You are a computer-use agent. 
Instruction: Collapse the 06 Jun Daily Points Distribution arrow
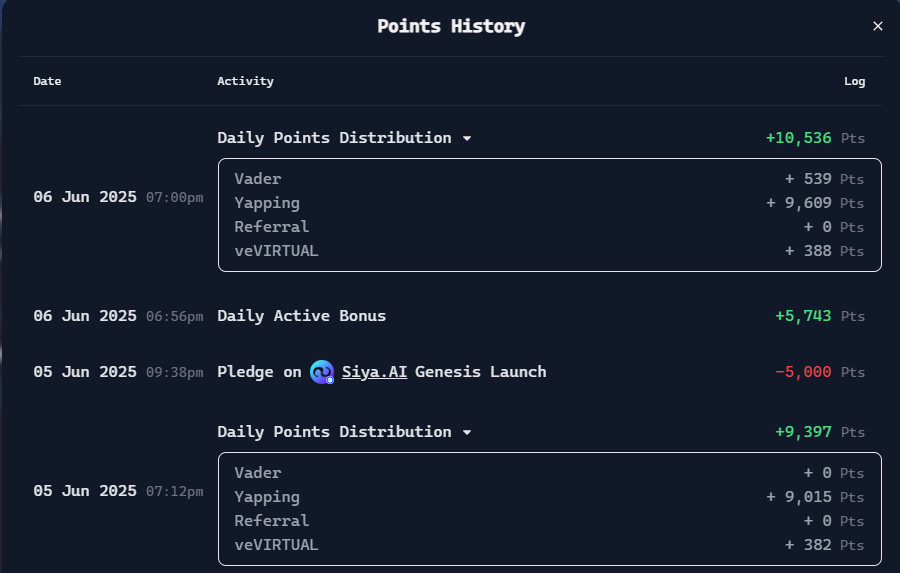tap(467, 138)
